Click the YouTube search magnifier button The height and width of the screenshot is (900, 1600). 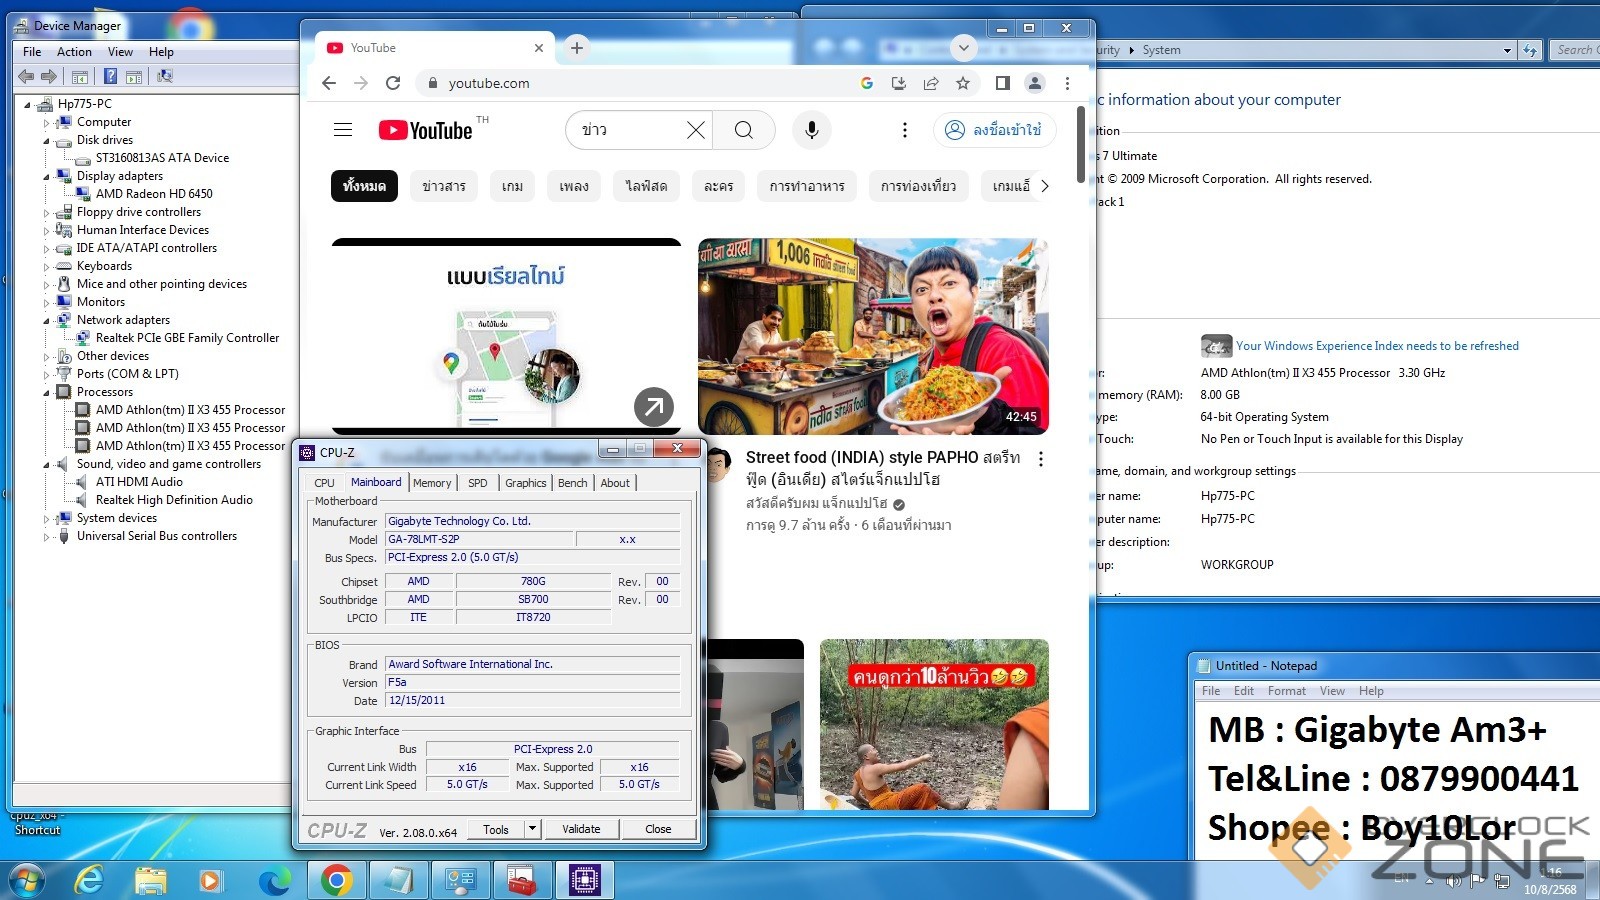(743, 130)
